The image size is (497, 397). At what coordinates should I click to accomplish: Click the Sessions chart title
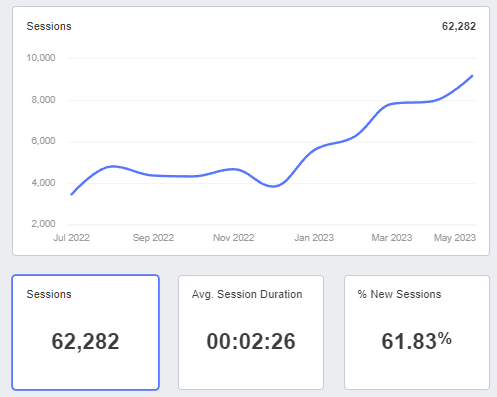49,26
